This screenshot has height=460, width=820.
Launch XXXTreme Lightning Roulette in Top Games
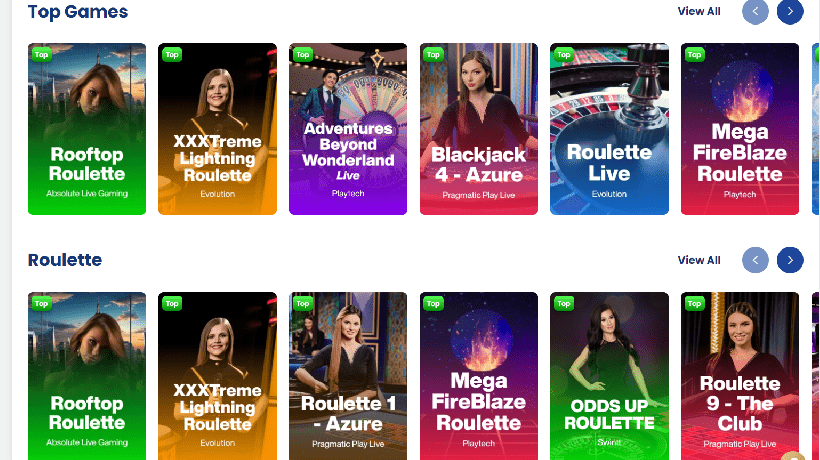coord(218,129)
